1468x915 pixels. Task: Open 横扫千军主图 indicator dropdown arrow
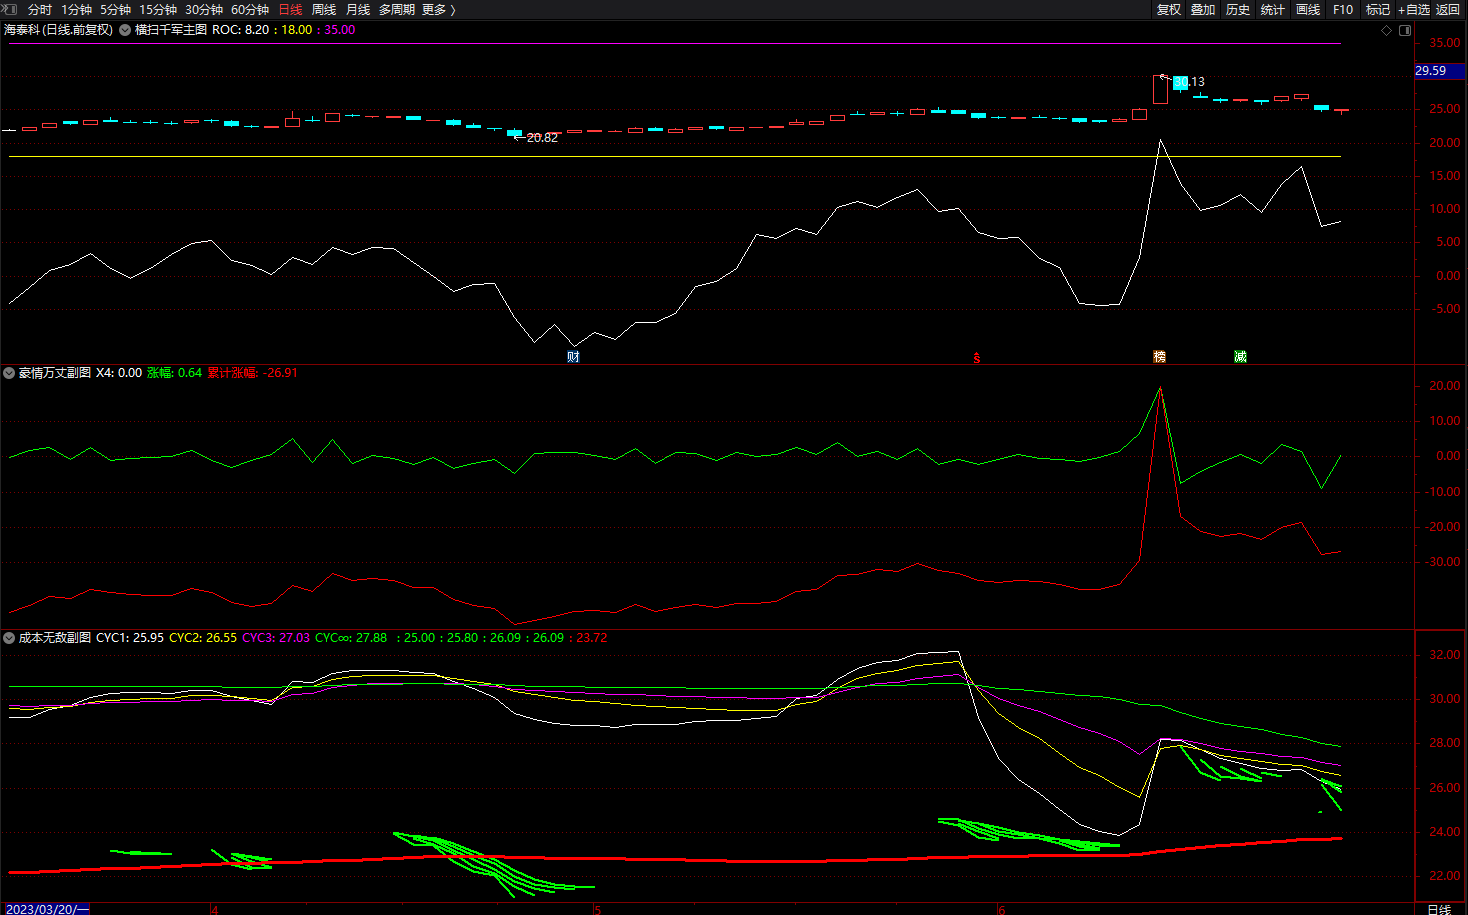(x=125, y=30)
